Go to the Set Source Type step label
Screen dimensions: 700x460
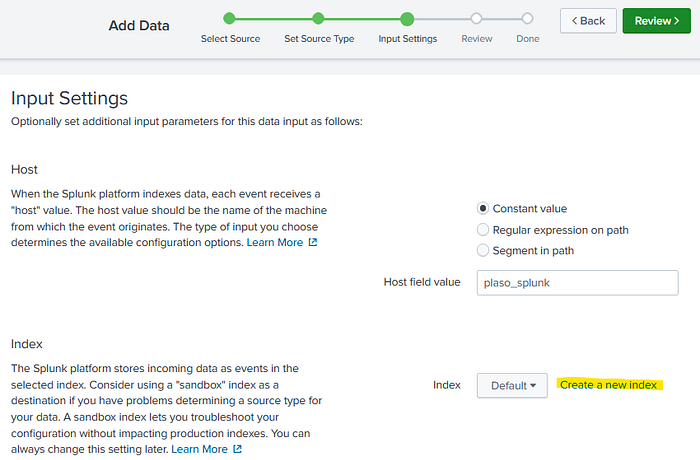[x=318, y=39]
